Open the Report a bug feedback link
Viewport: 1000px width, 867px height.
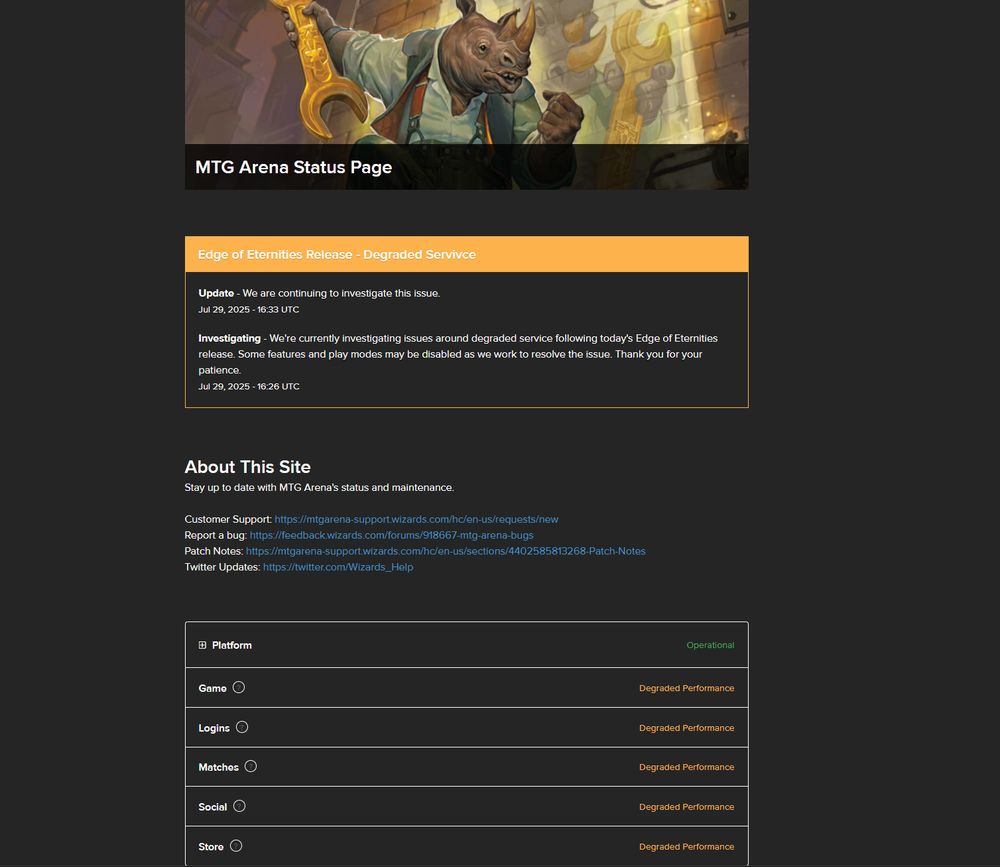coord(392,535)
